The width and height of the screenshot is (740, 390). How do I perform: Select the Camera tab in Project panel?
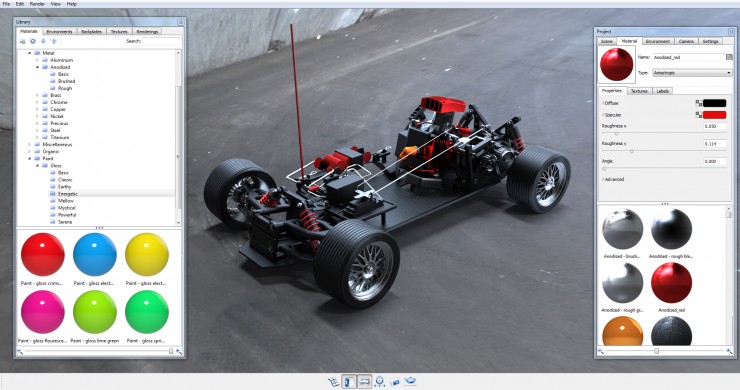pyautogui.click(x=686, y=42)
